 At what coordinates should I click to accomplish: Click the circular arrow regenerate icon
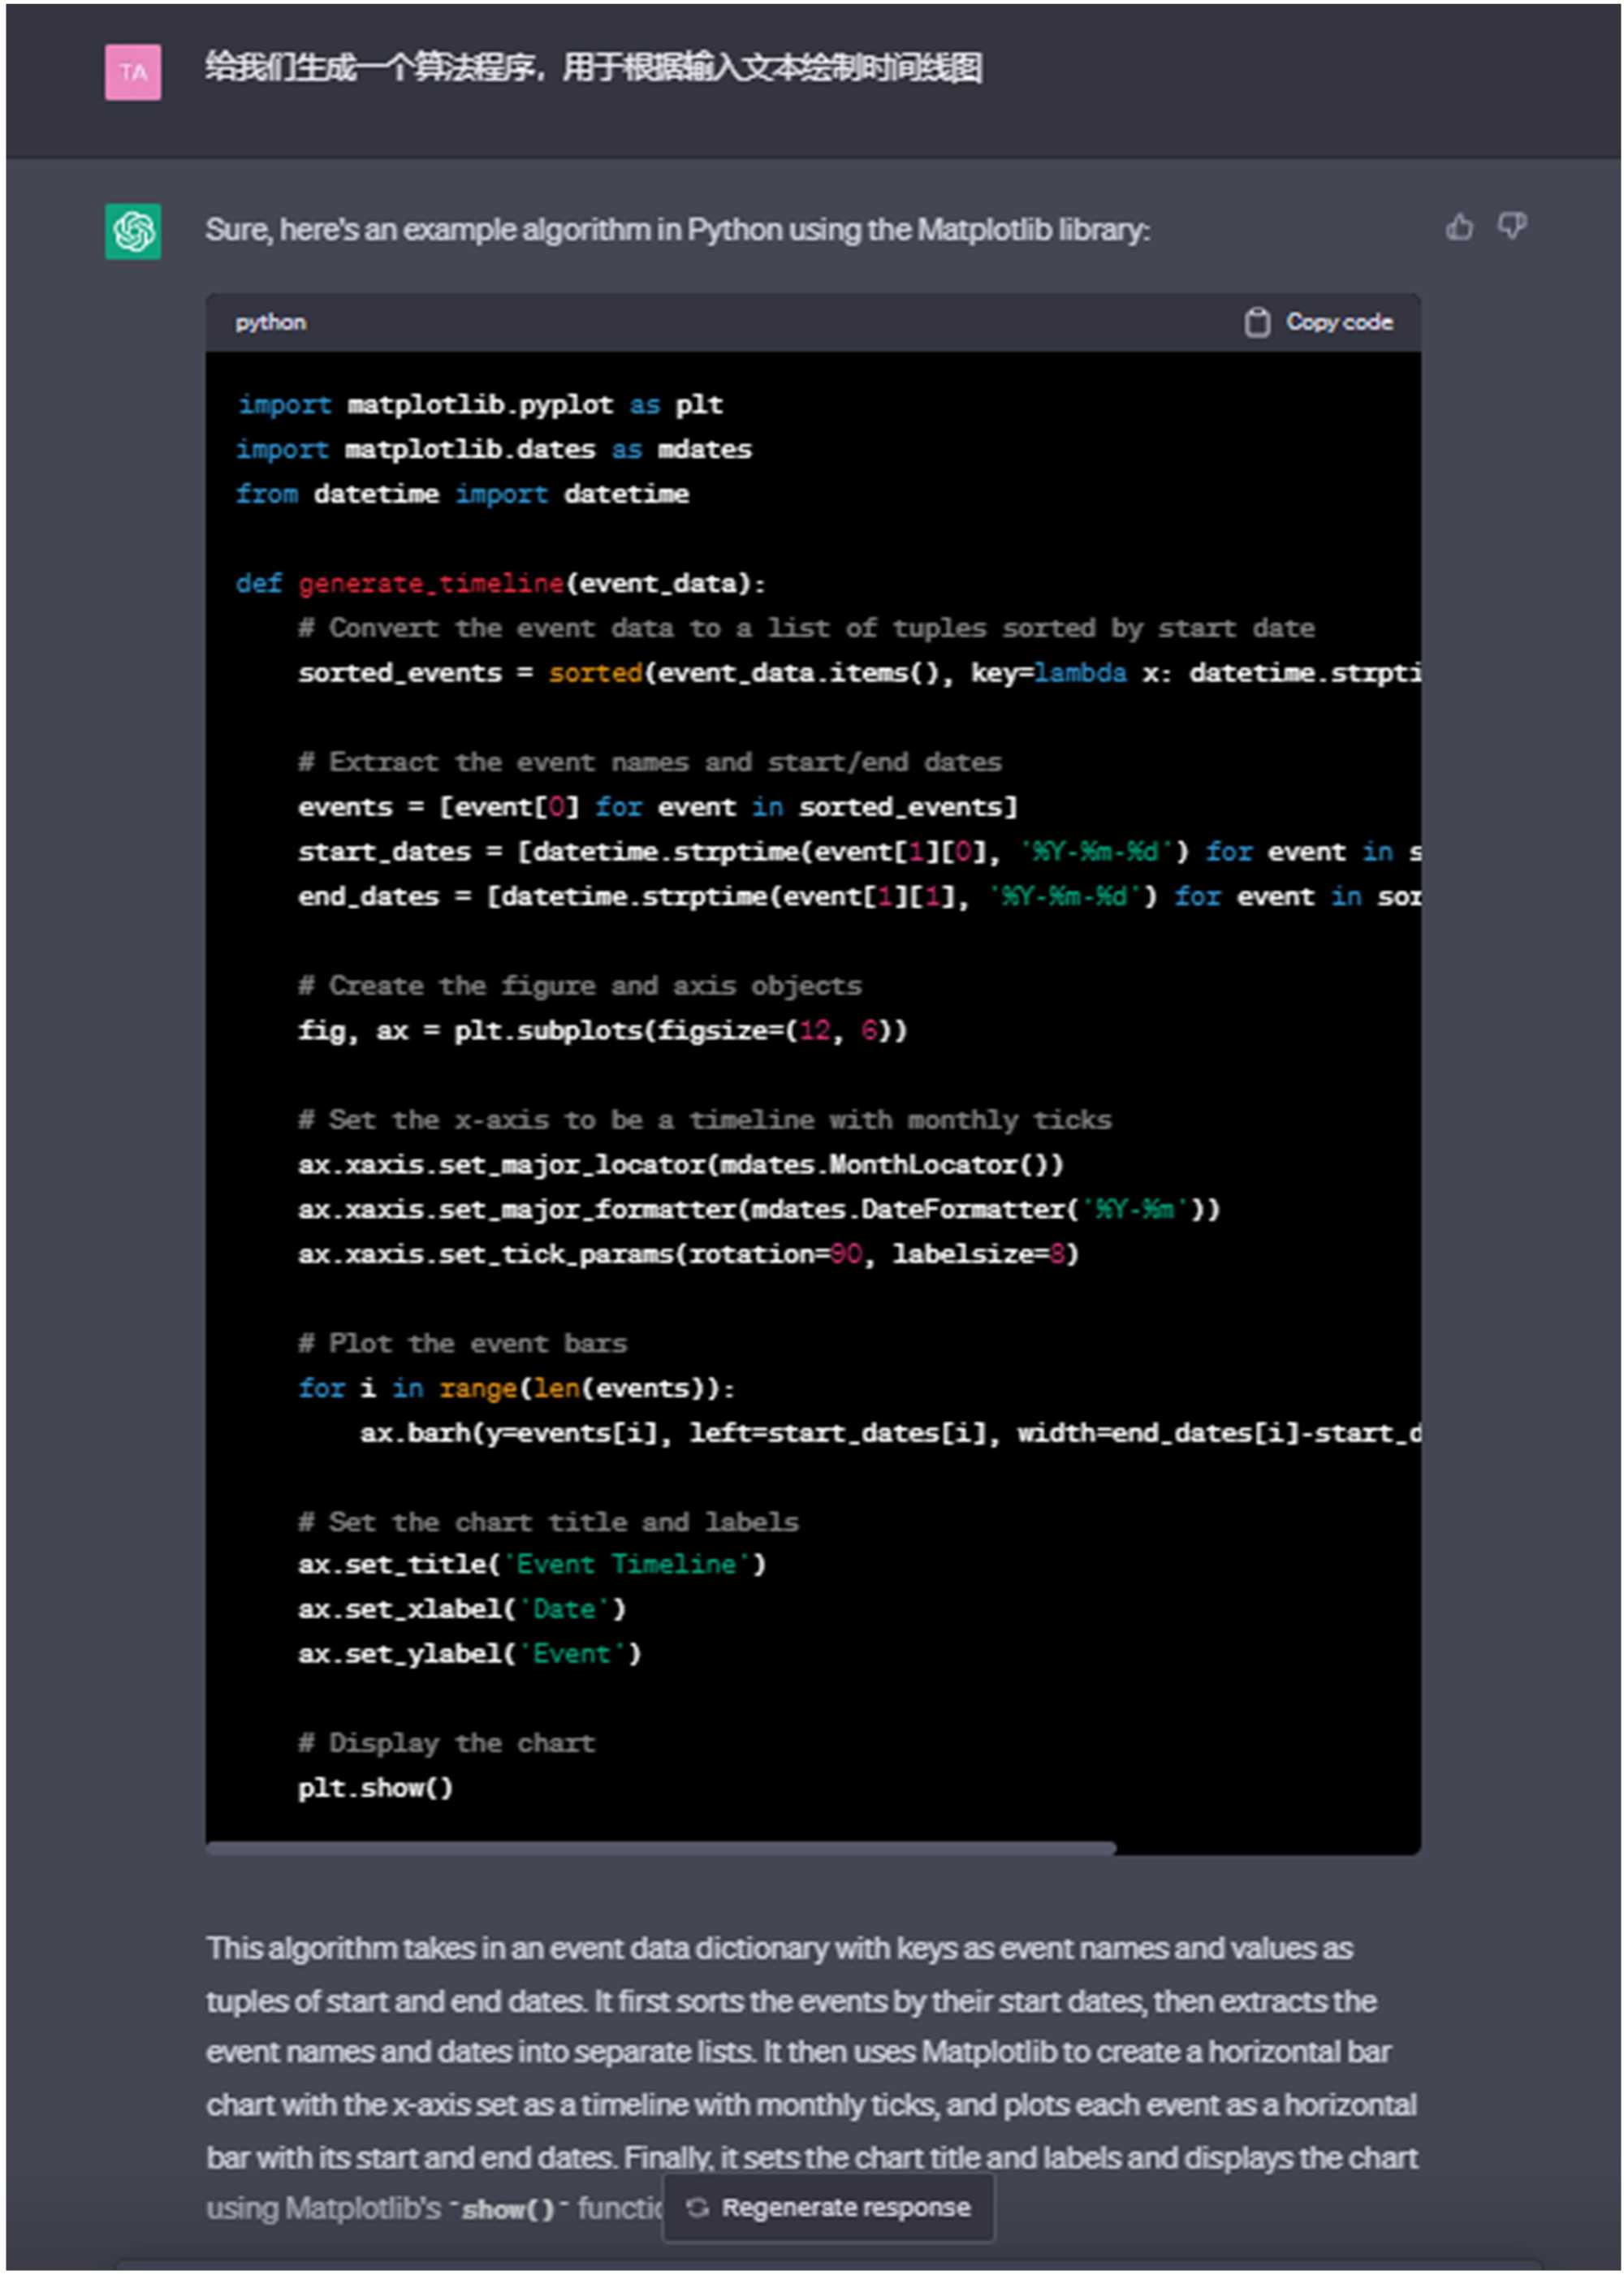(698, 2207)
